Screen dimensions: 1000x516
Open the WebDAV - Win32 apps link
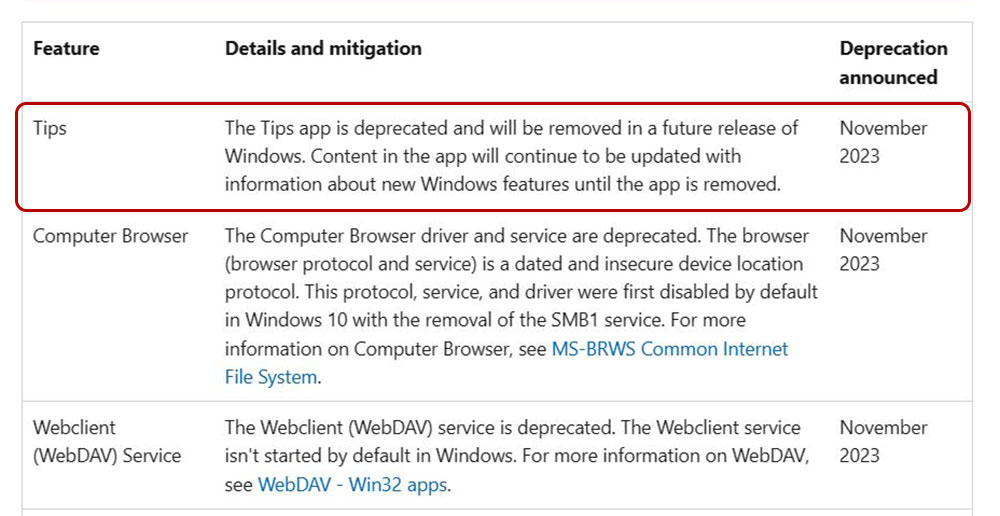(353, 485)
